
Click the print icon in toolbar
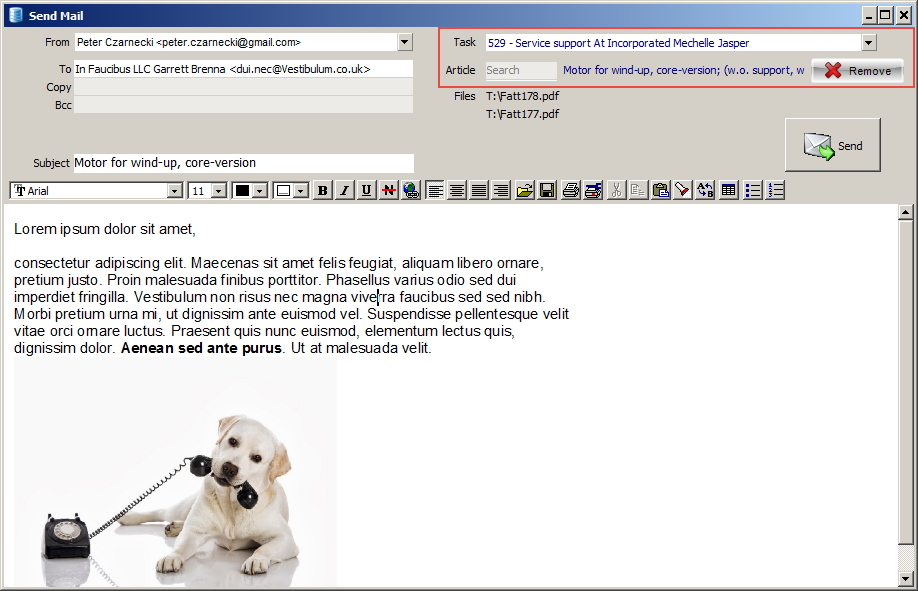pos(571,191)
